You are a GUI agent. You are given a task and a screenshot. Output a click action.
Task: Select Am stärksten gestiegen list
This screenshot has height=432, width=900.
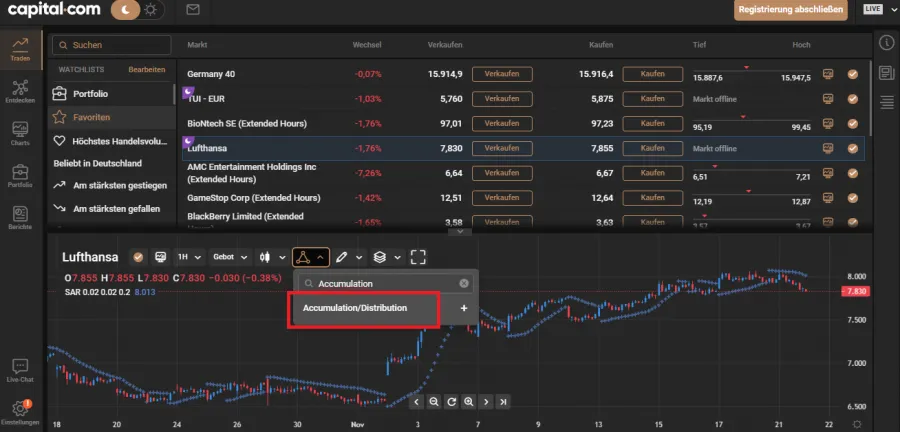[111, 185]
